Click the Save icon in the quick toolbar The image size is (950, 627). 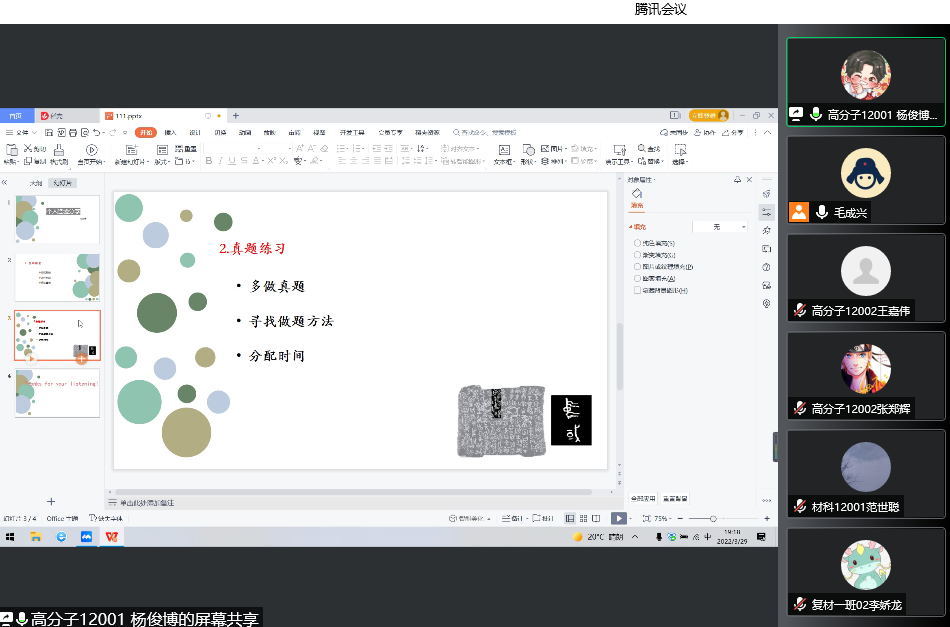(47, 132)
